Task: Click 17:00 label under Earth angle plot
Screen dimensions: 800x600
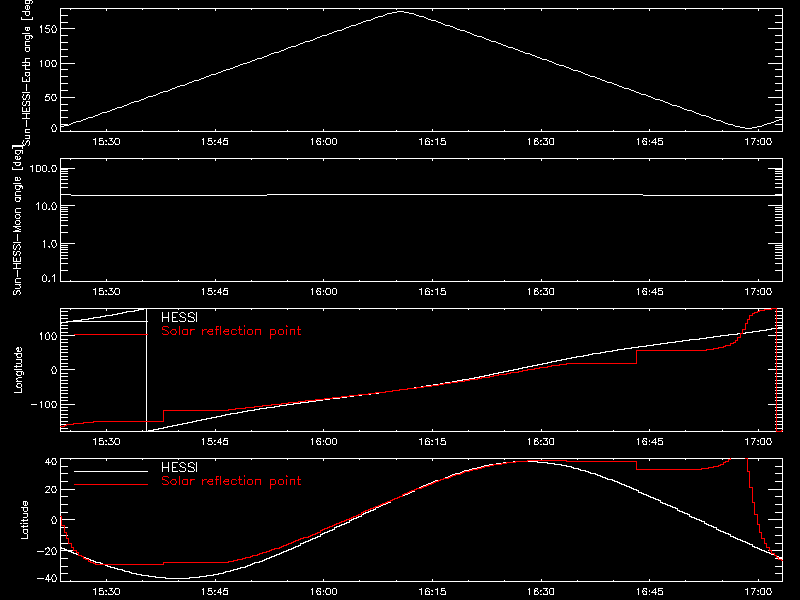Action: point(758,142)
